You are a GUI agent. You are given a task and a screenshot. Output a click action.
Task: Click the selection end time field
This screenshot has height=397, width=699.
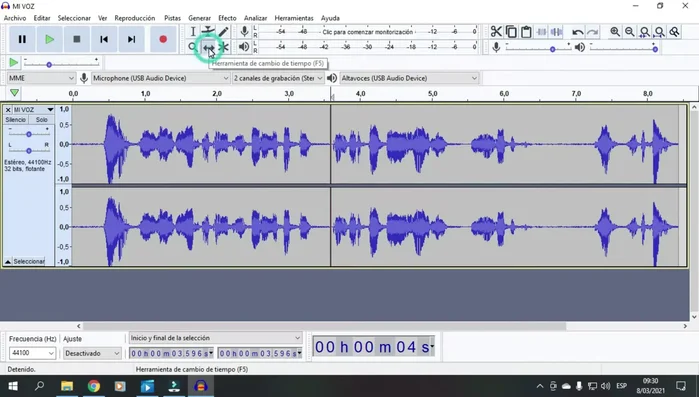(x=260, y=353)
